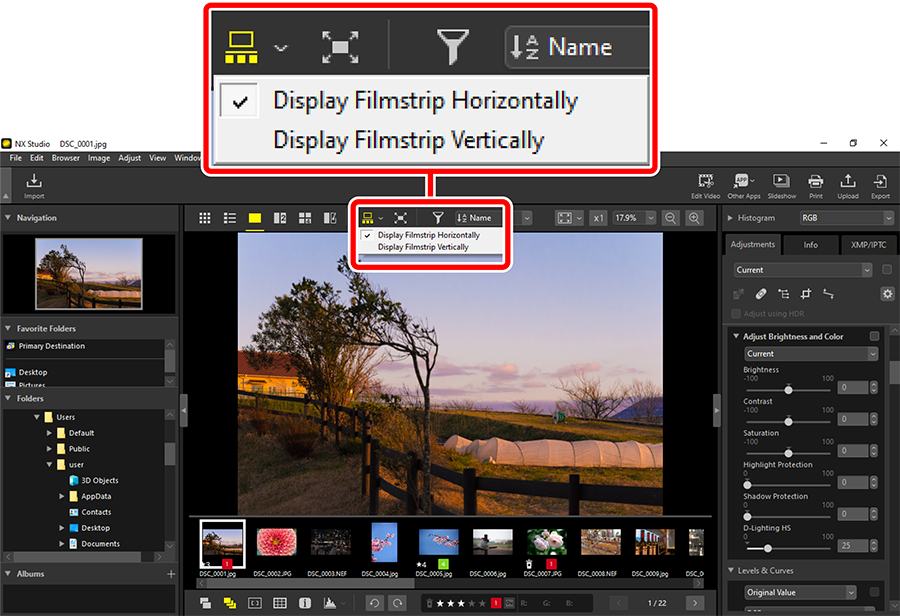This screenshot has width=900, height=616.
Task: Switch to the Info tab
Action: point(810,245)
